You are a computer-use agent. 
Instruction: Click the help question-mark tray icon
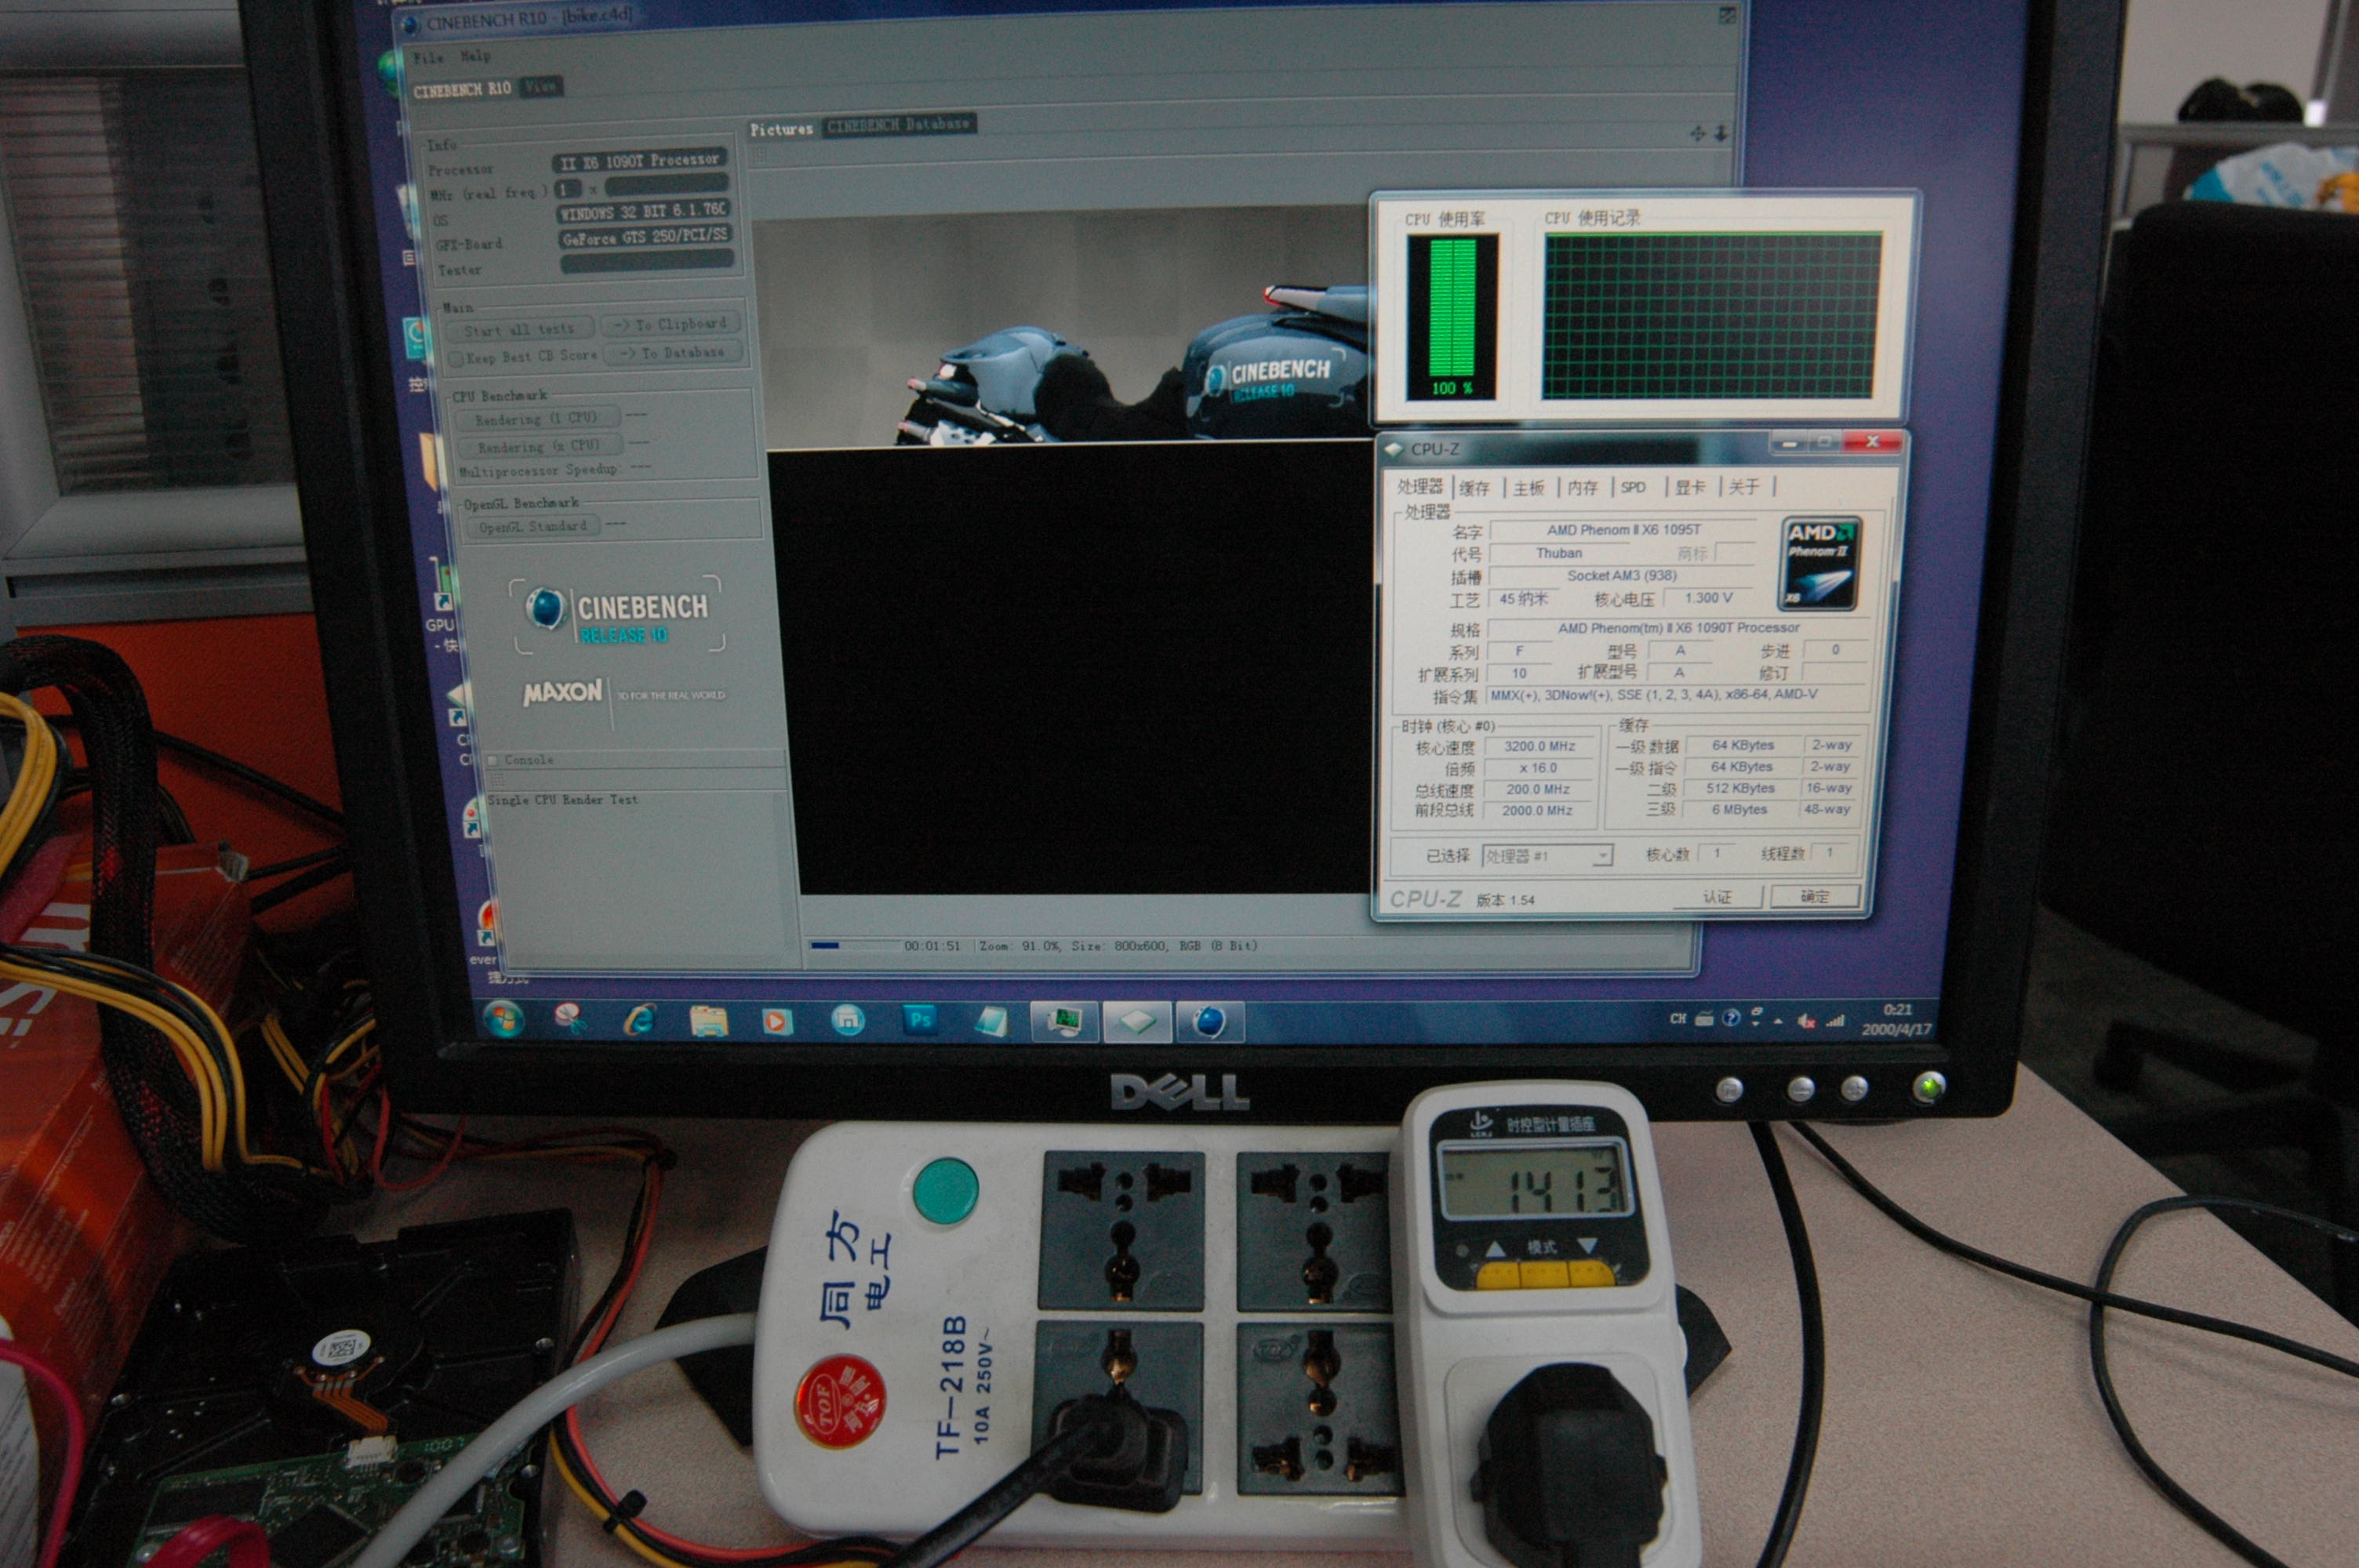point(1731,1018)
